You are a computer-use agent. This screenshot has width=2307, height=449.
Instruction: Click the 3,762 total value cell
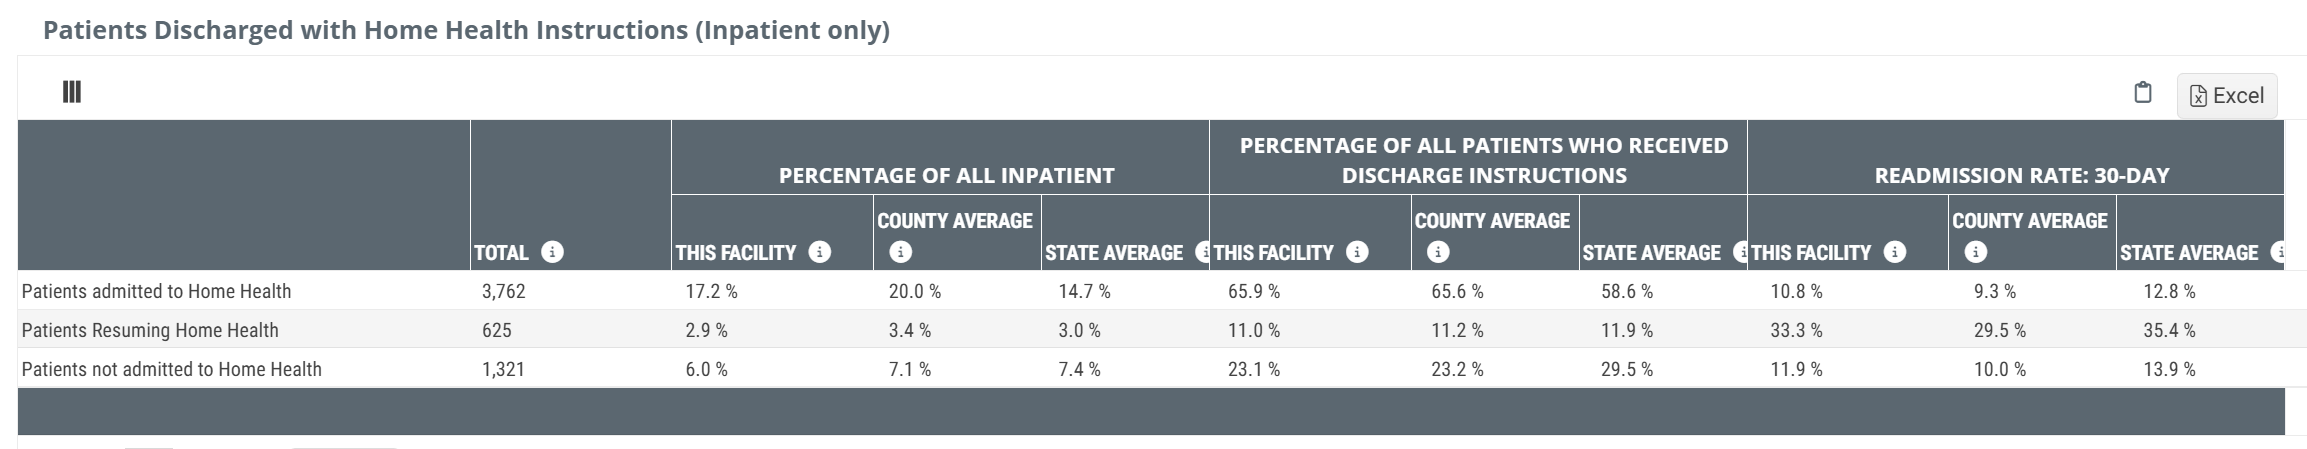click(x=503, y=291)
